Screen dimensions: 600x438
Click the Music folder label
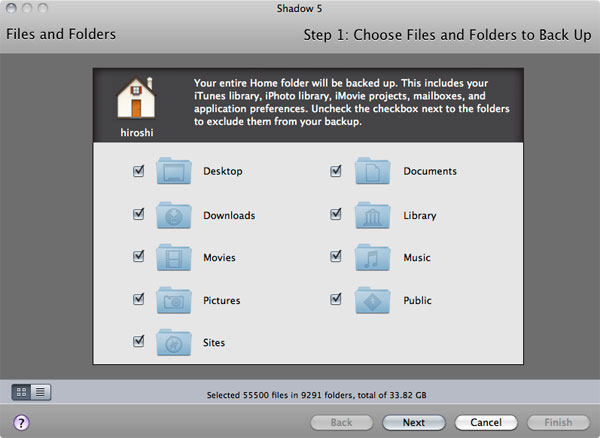[x=417, y=257]
